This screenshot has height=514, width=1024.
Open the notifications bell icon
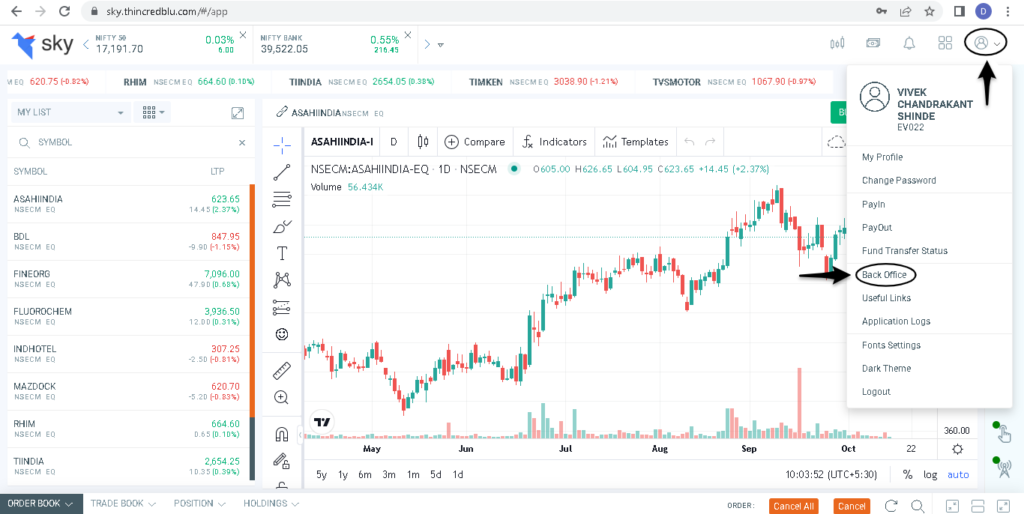(908, 43)
